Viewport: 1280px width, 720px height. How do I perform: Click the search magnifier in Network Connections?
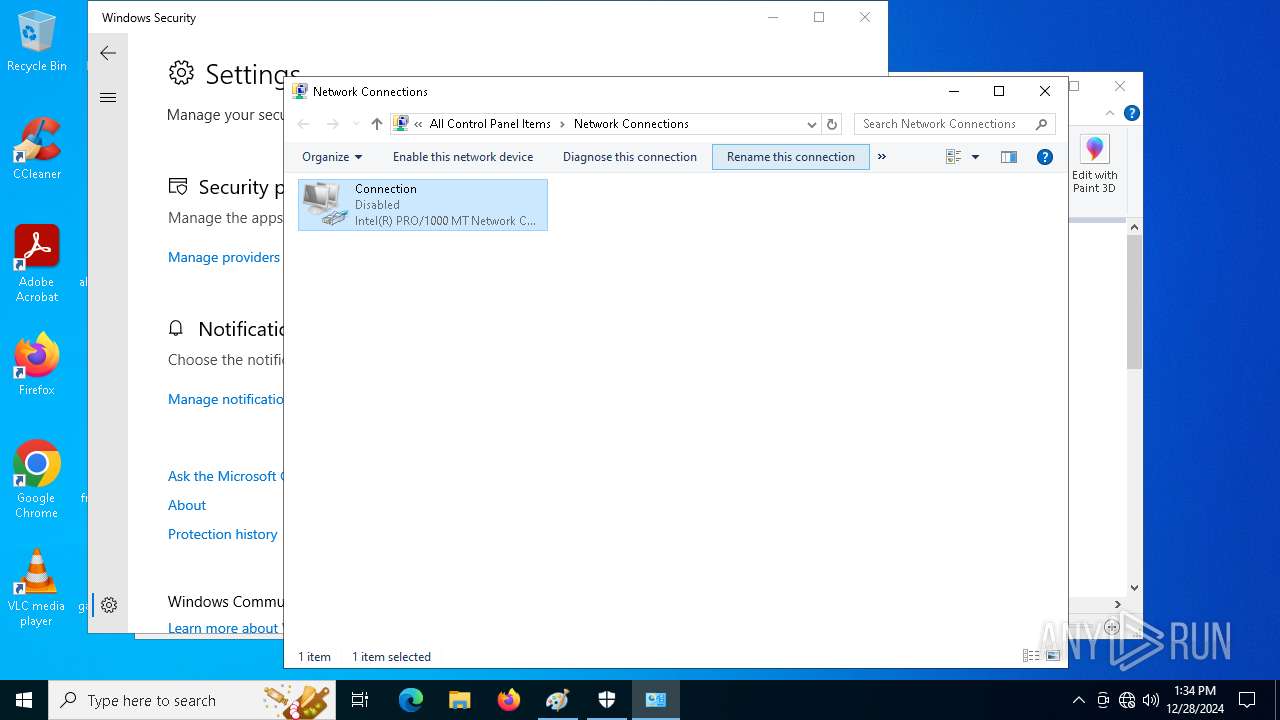[1041, 124]
